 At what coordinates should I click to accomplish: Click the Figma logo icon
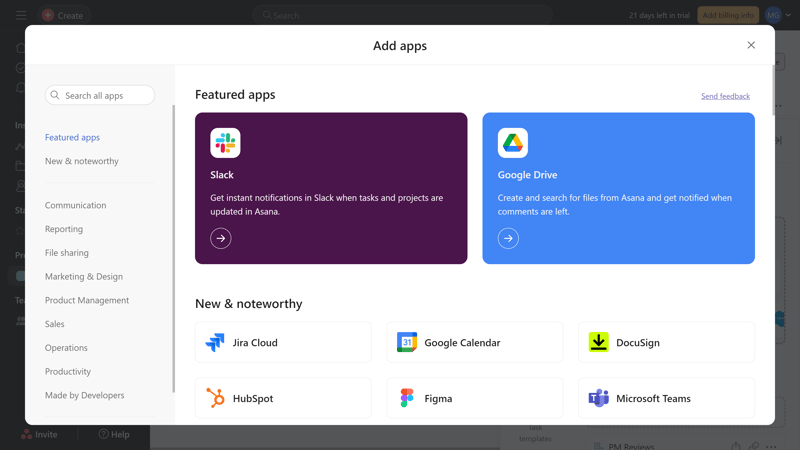(407, 398)
